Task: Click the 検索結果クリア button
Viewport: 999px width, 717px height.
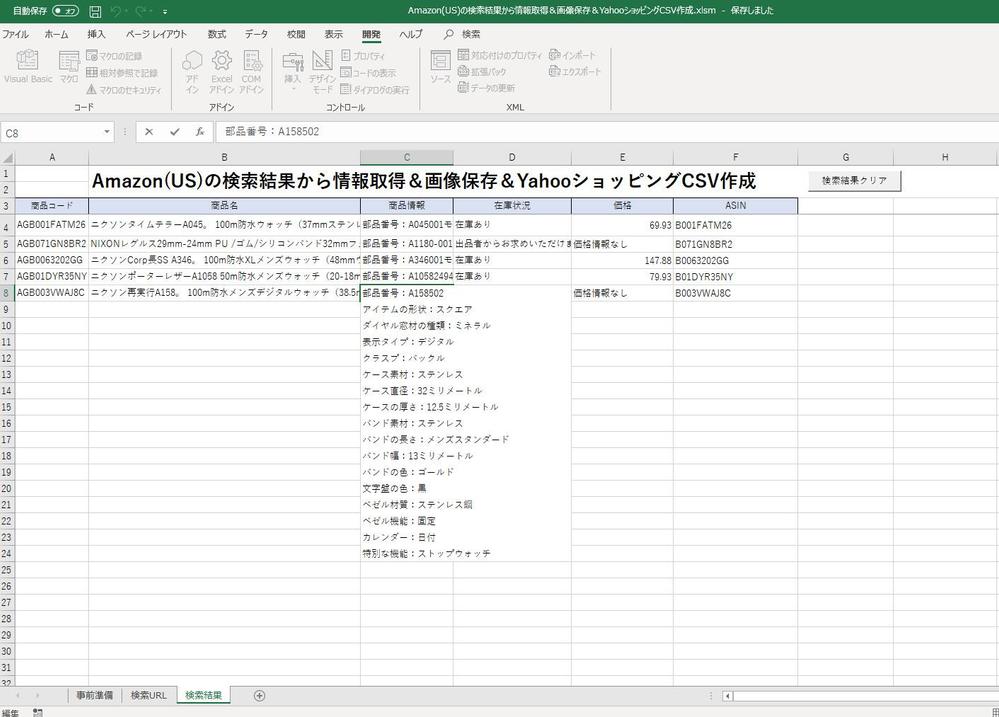Action: click(x=854, y=180)
